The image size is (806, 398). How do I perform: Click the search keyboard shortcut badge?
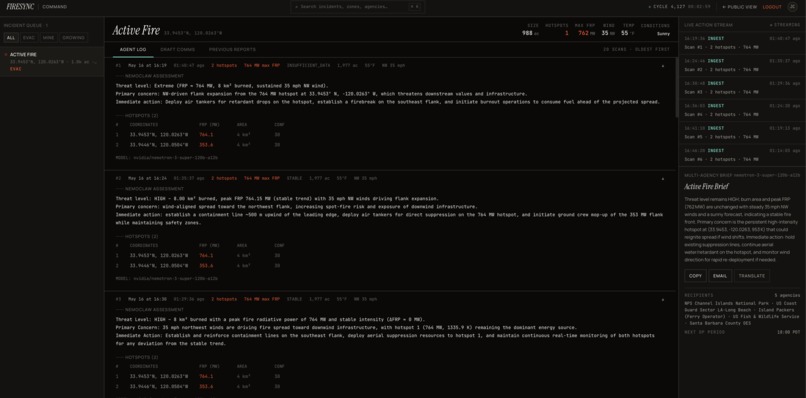point(415,7)
